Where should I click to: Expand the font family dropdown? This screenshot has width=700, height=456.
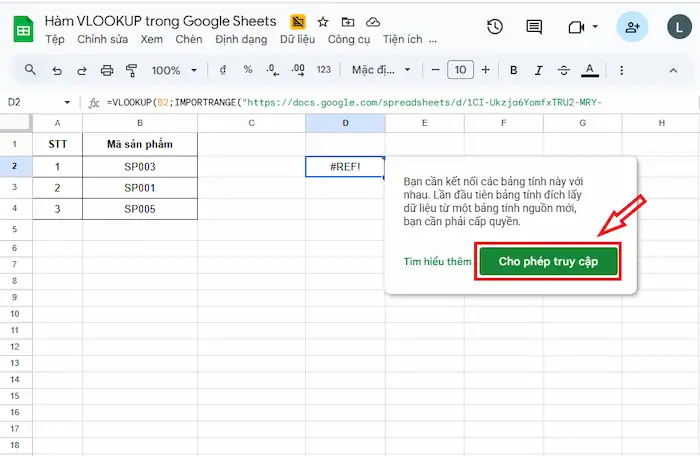click(380, 70)
